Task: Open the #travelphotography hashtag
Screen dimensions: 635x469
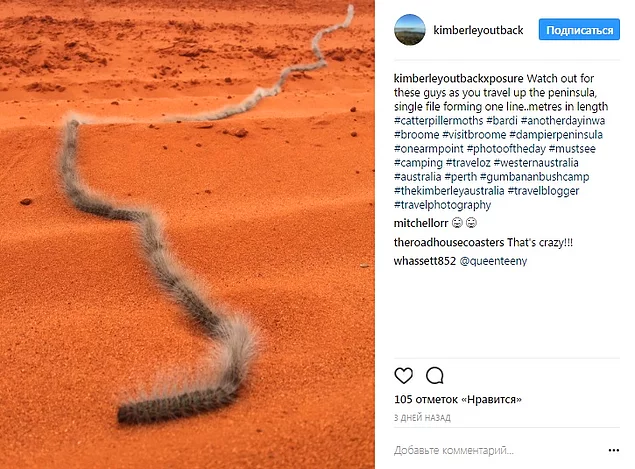Action: 442,205
